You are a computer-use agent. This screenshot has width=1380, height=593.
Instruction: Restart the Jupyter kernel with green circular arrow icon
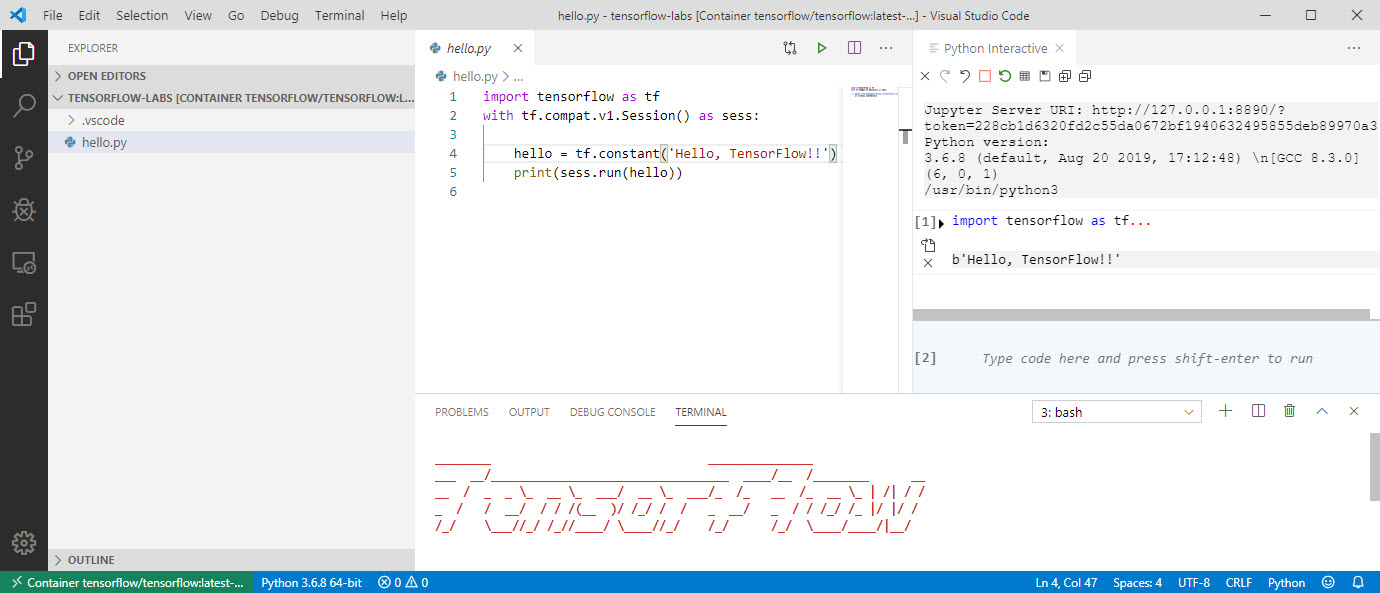[1005, 75]
